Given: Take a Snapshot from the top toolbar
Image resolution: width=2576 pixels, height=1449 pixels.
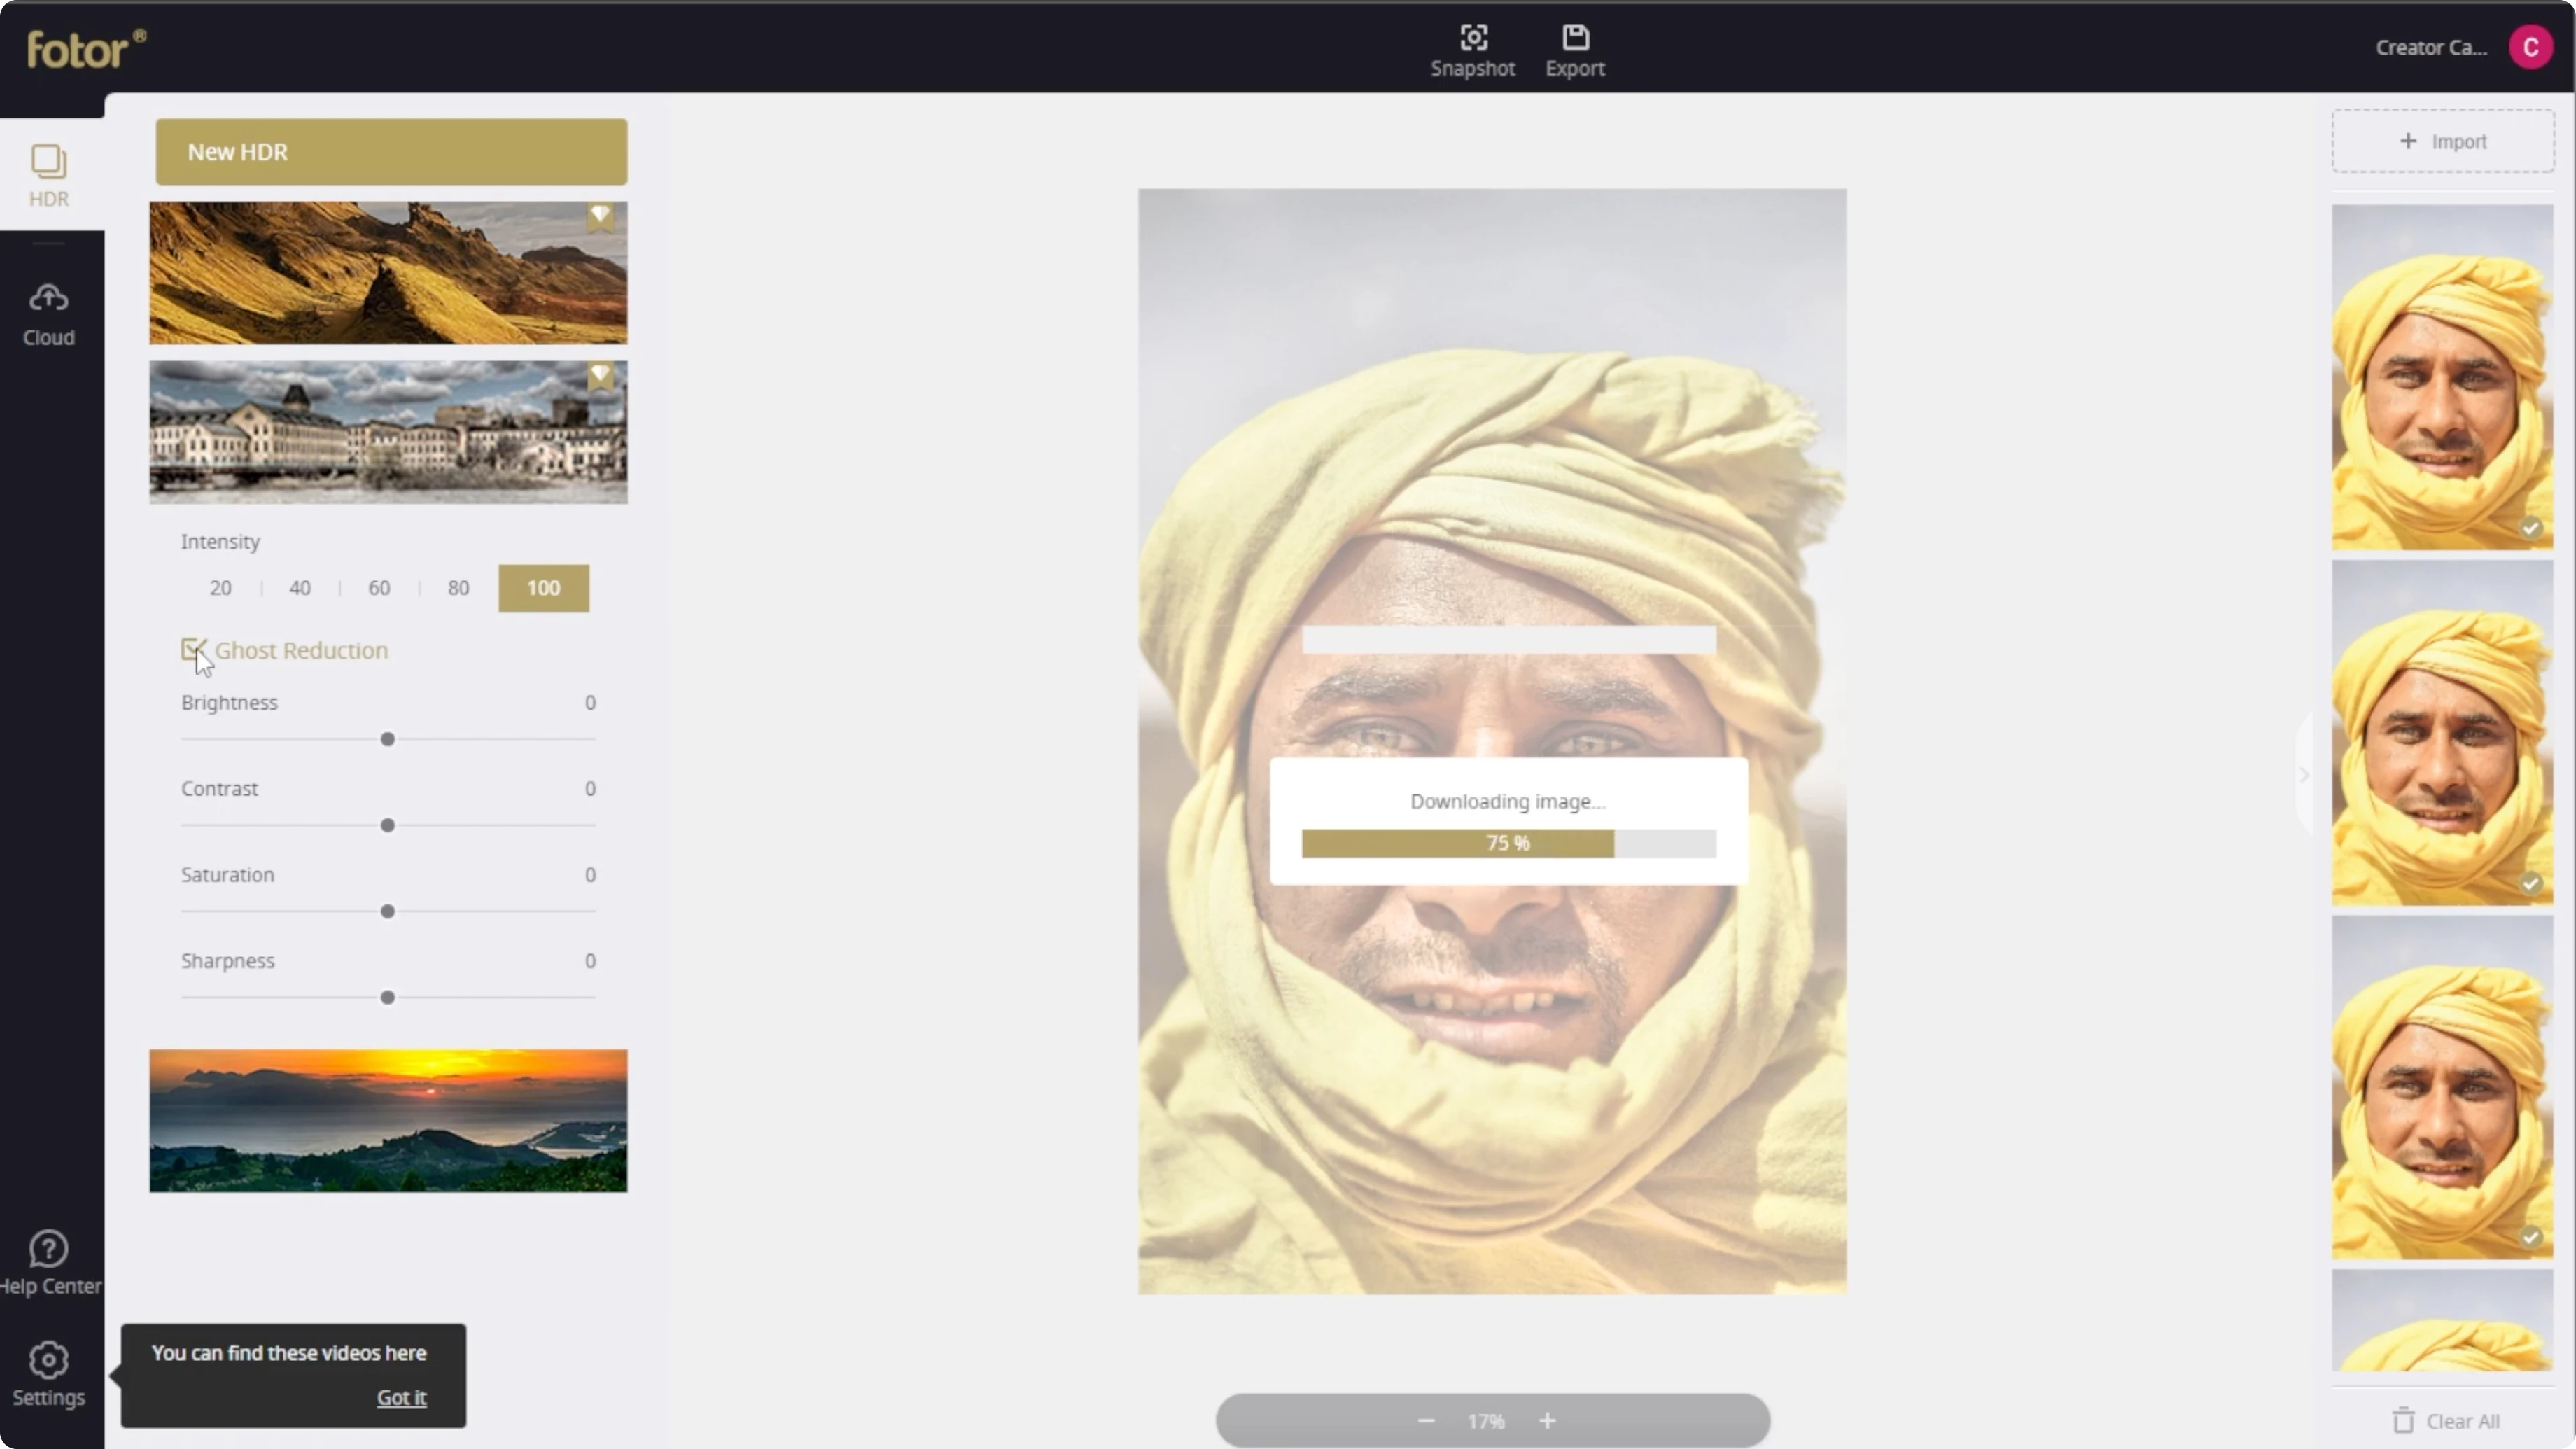Looking at the screenshot, I should (x=1472, y=51).
